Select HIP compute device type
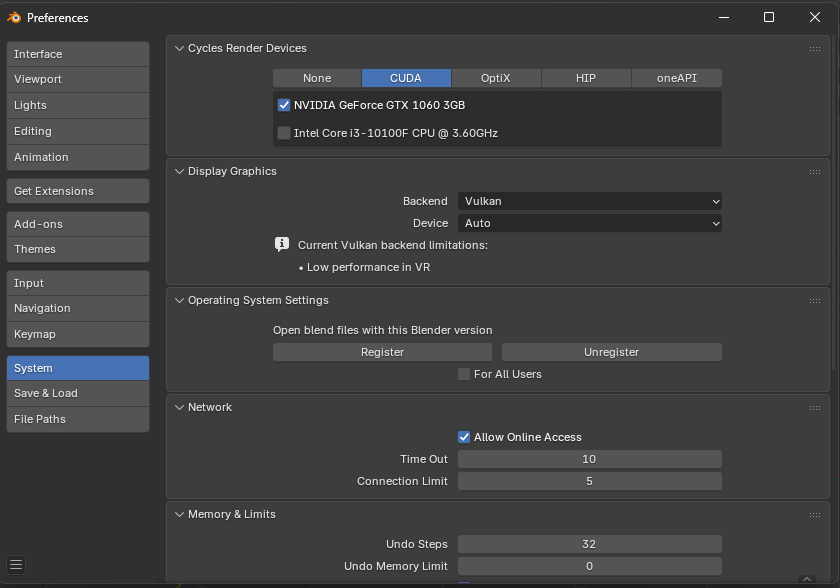840x588 pixels. pos(586,78)
